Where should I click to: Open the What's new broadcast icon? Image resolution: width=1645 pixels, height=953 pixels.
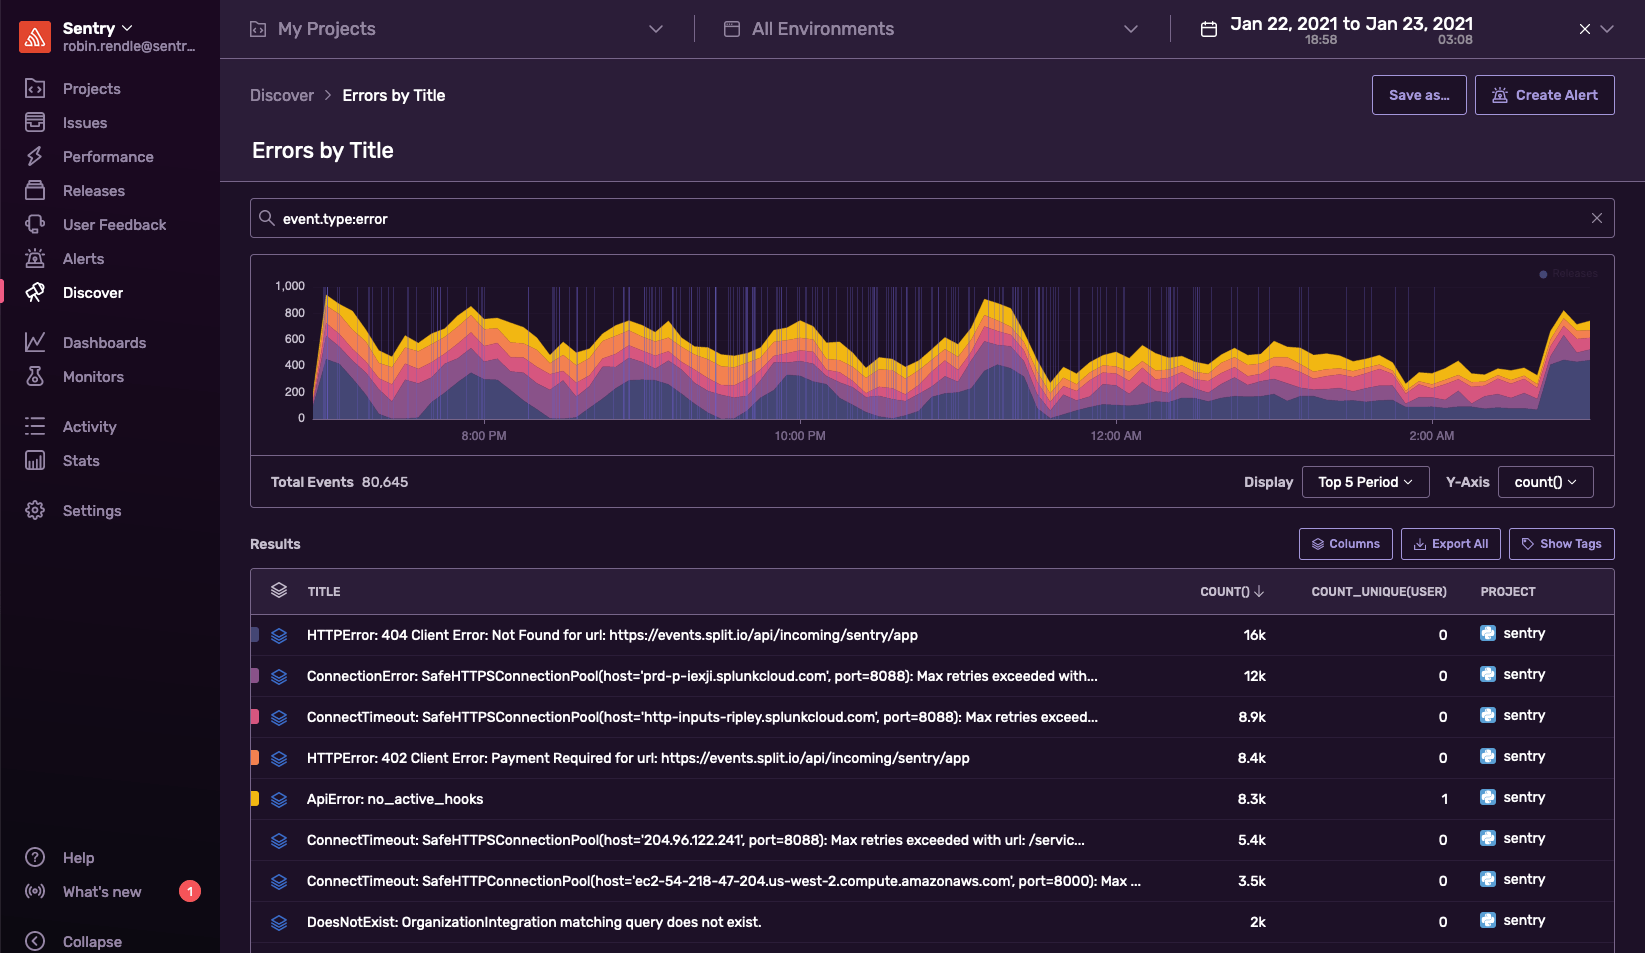click(35, 891)
